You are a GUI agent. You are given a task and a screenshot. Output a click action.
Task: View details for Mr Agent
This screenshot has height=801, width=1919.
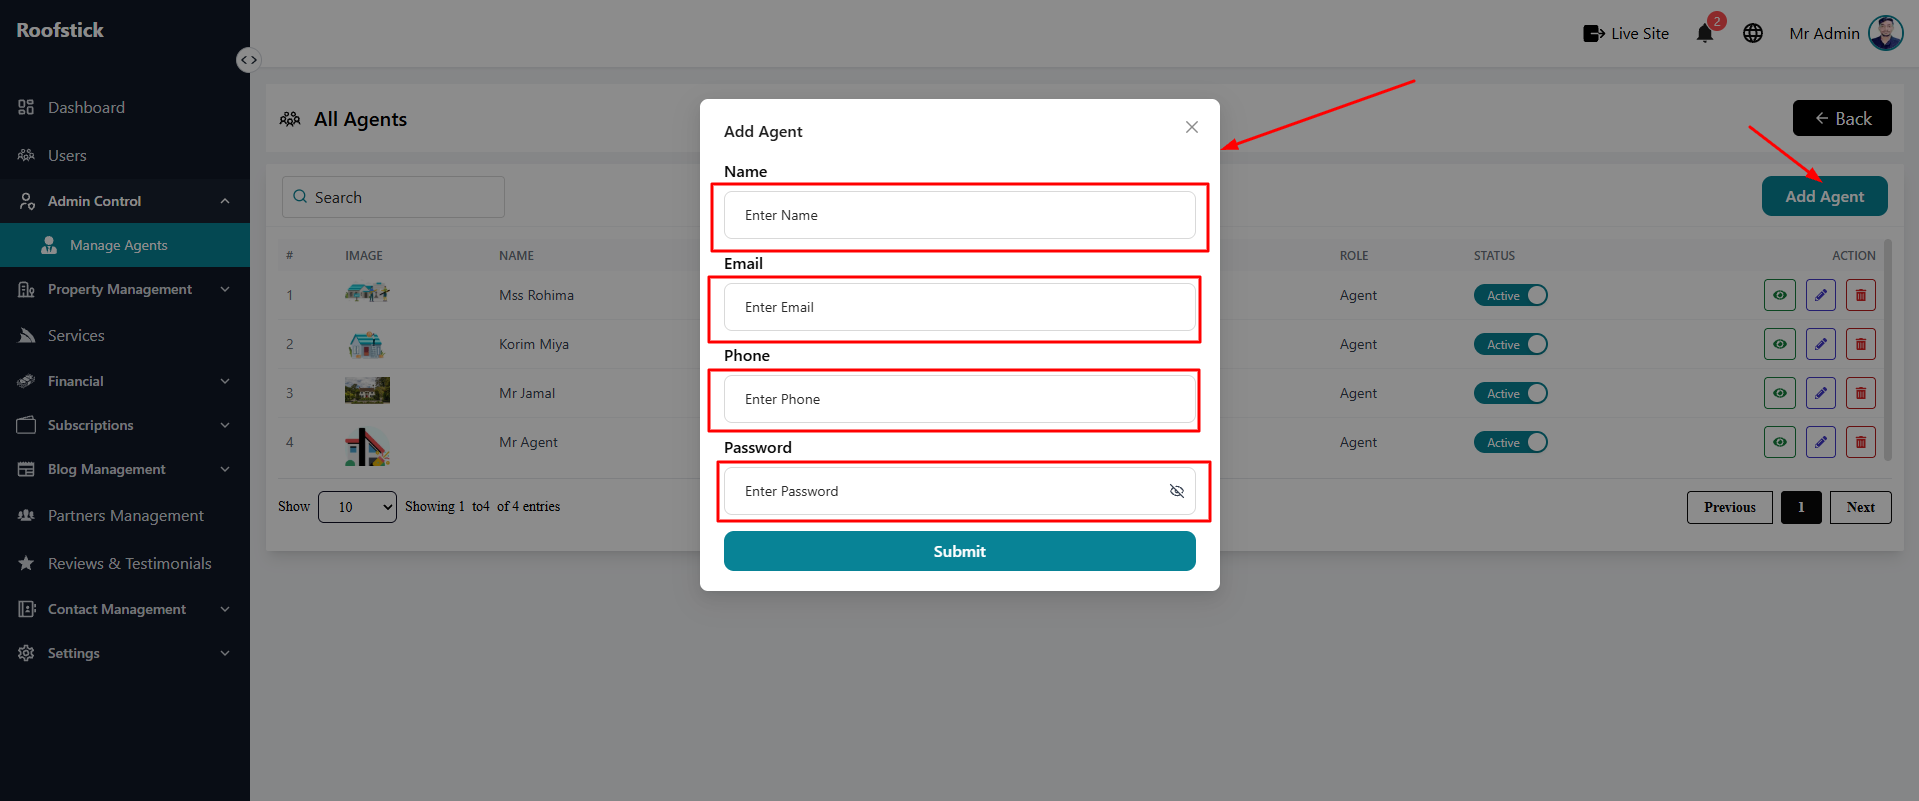coord(1780,442)
